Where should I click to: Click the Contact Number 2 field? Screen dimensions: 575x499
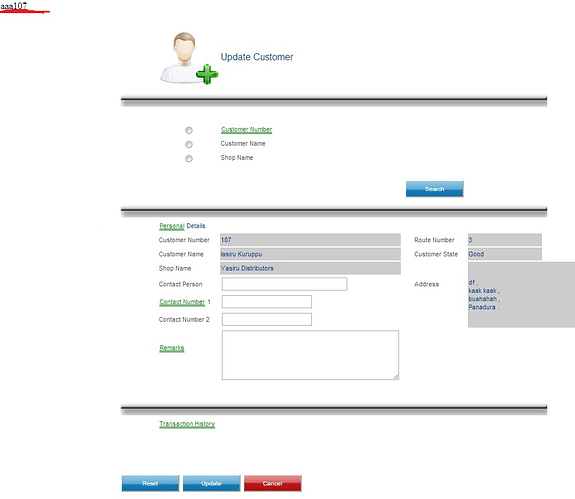click(x=267, y=319)
